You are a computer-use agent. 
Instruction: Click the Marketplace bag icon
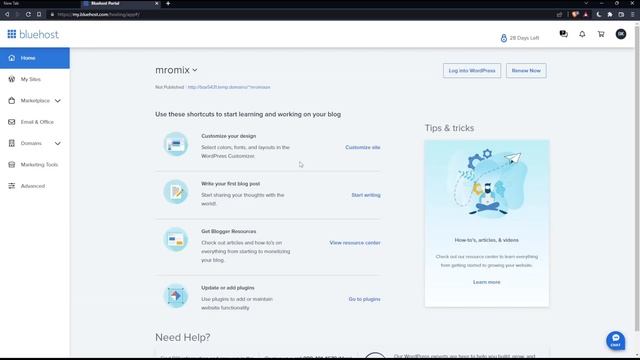click(12, 100)
